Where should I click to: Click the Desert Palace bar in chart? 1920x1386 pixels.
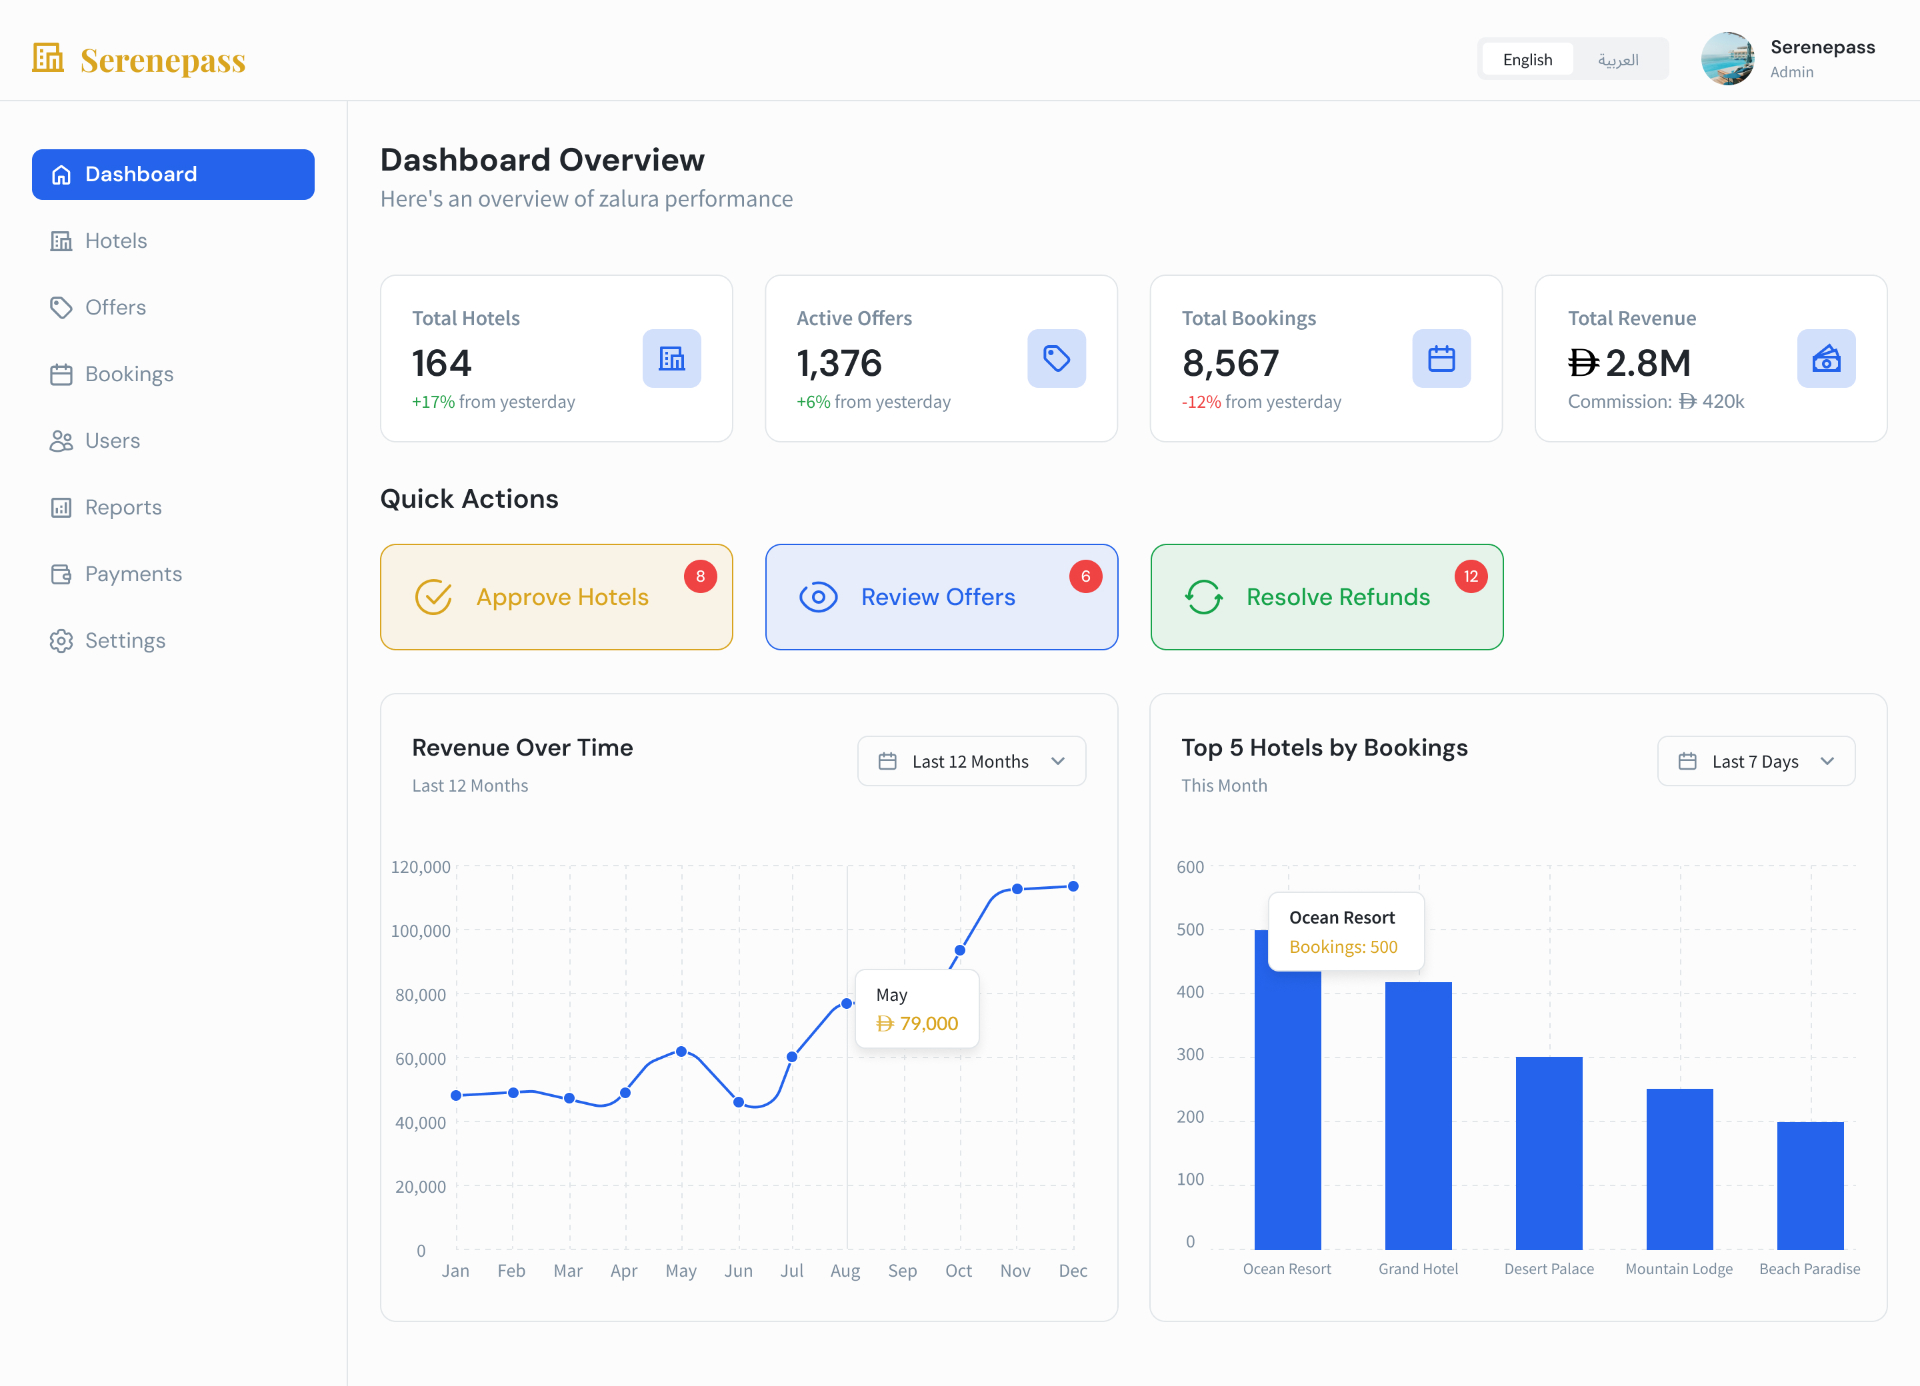click(x=1549, y=1153)
